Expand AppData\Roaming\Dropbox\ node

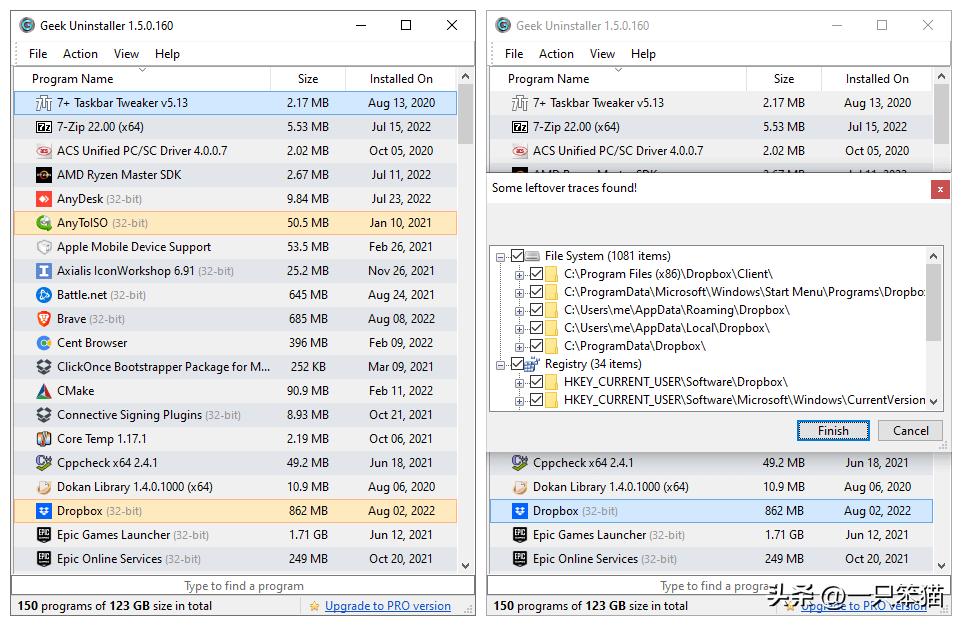point(520,311)
